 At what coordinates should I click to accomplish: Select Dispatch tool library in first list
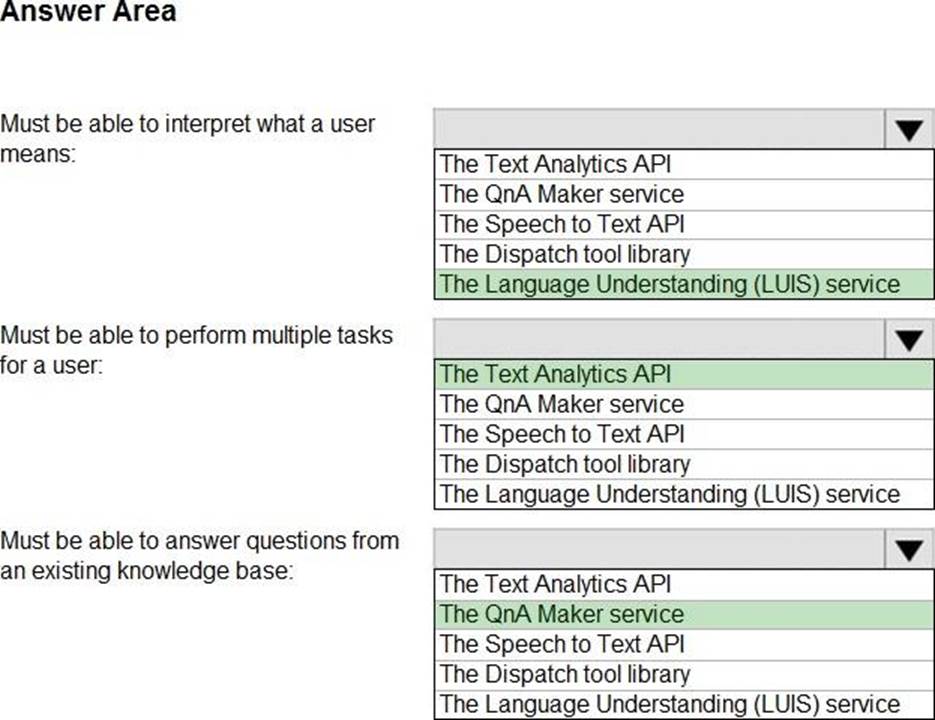click(684, 254)
